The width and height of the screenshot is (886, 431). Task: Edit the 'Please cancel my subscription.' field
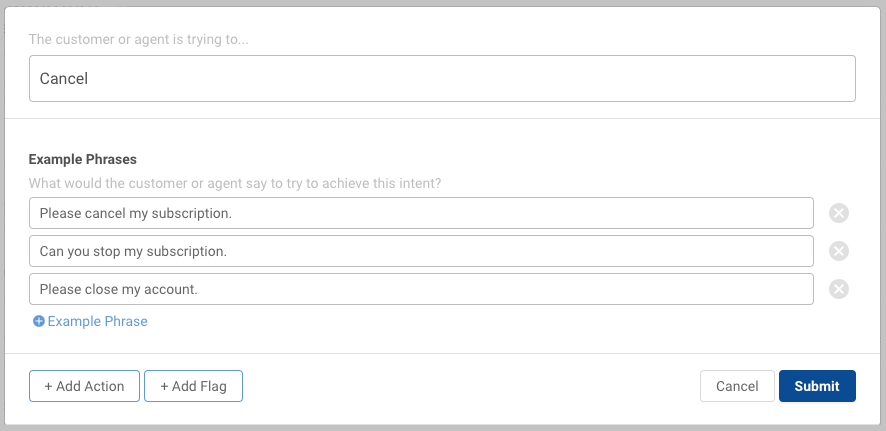pyautogui.click(x=422, y=213)
